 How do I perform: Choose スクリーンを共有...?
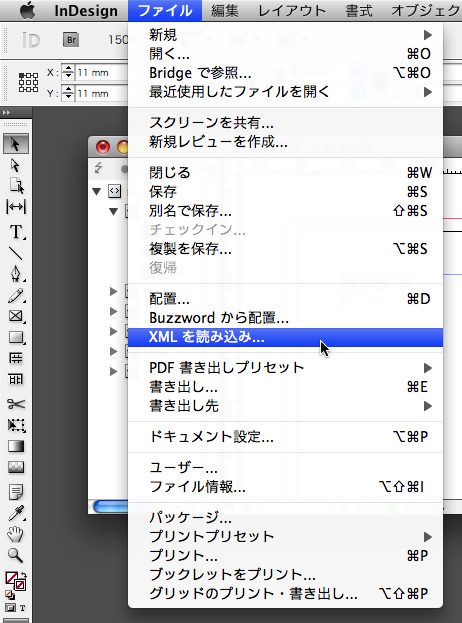point(286,123)
